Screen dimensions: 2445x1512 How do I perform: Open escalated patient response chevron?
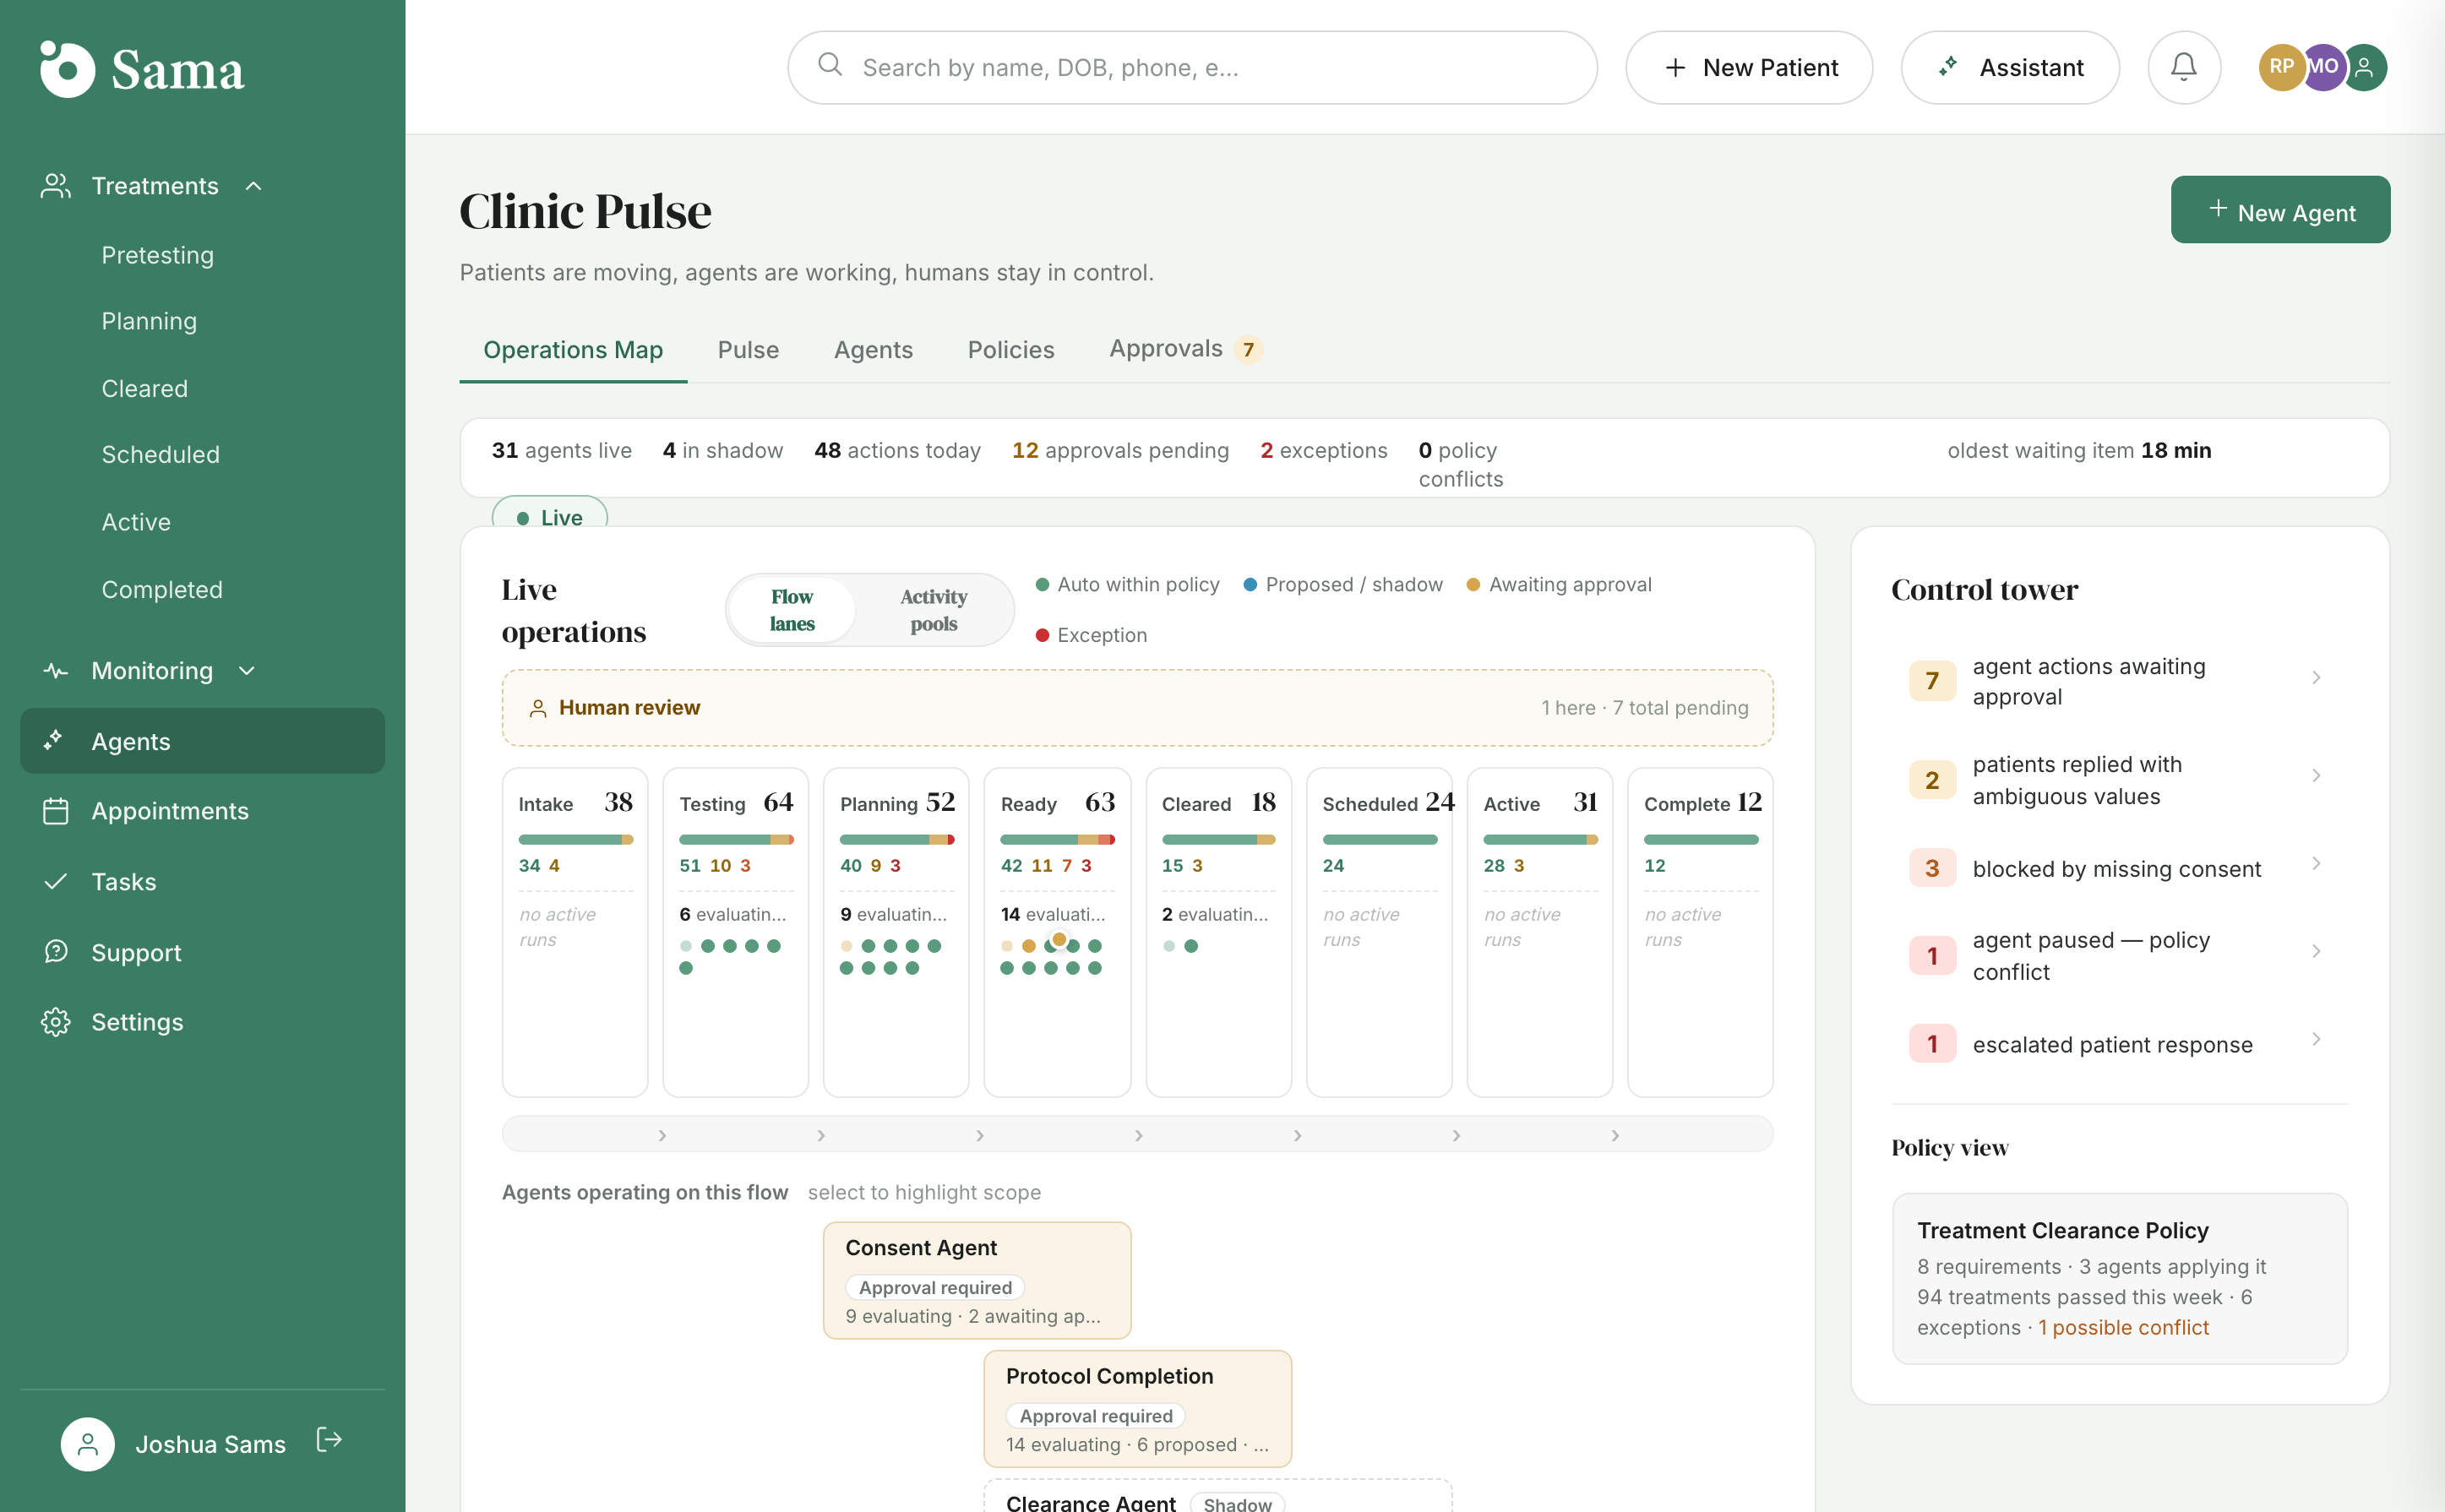[2316, 1039]
